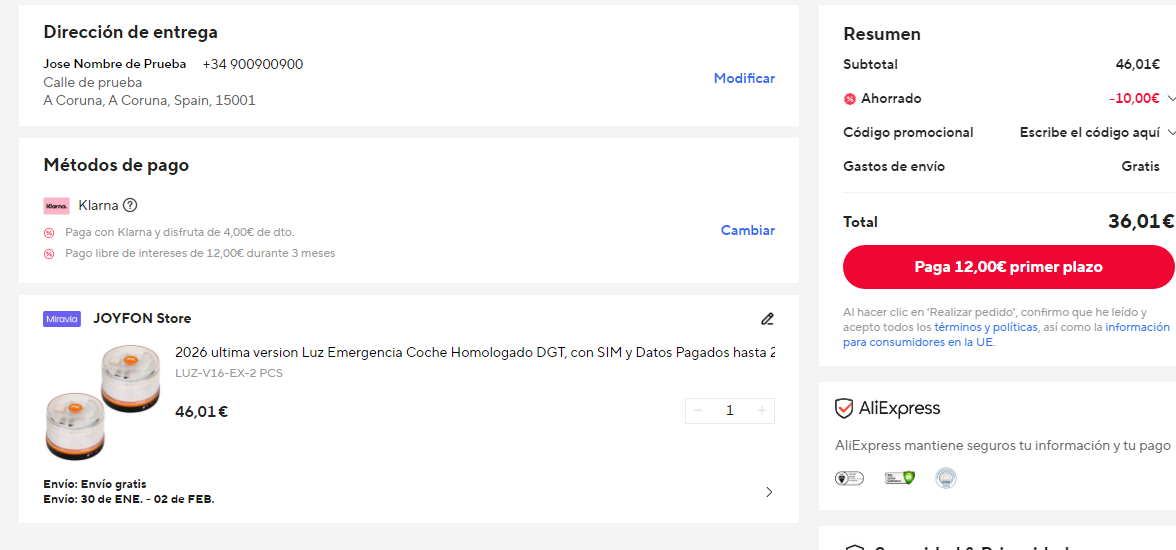Click Escribe el código aquí field
Screen dimensions: 1176x550
tap(1090, 133)
